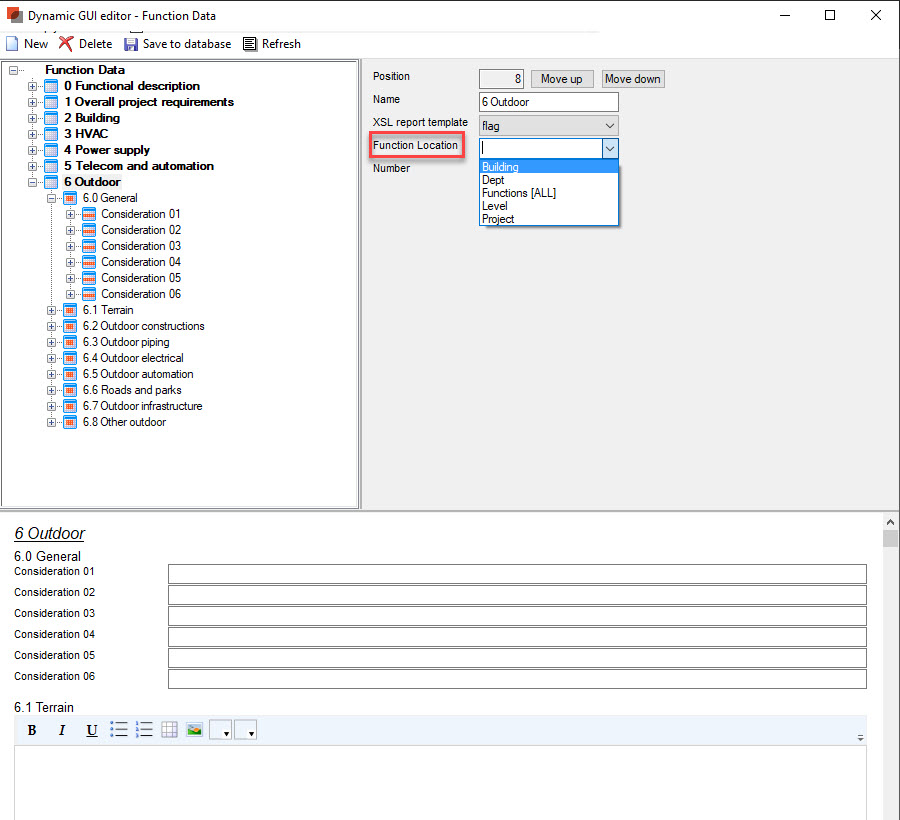
Task: Insert an image in Terrain editor
Action: [x=194, y=730]
